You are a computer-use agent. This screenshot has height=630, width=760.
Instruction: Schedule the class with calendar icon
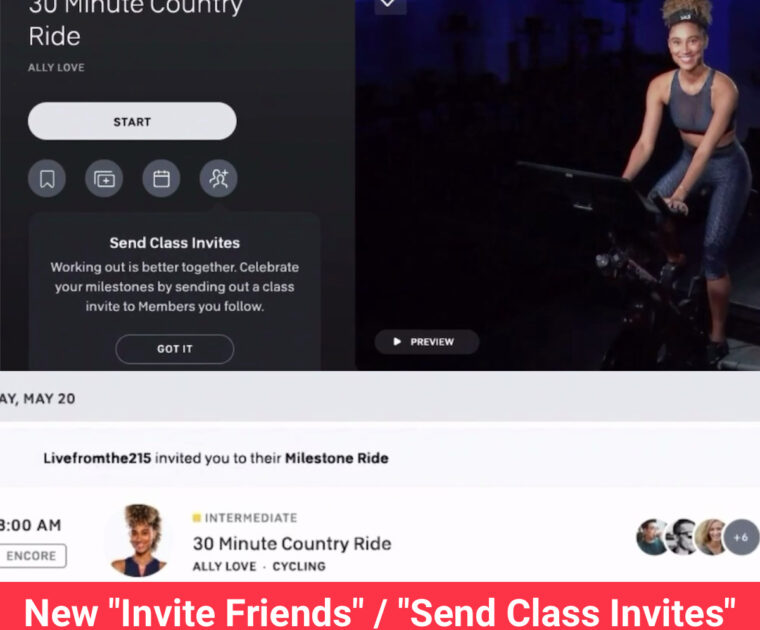point(161,179)
